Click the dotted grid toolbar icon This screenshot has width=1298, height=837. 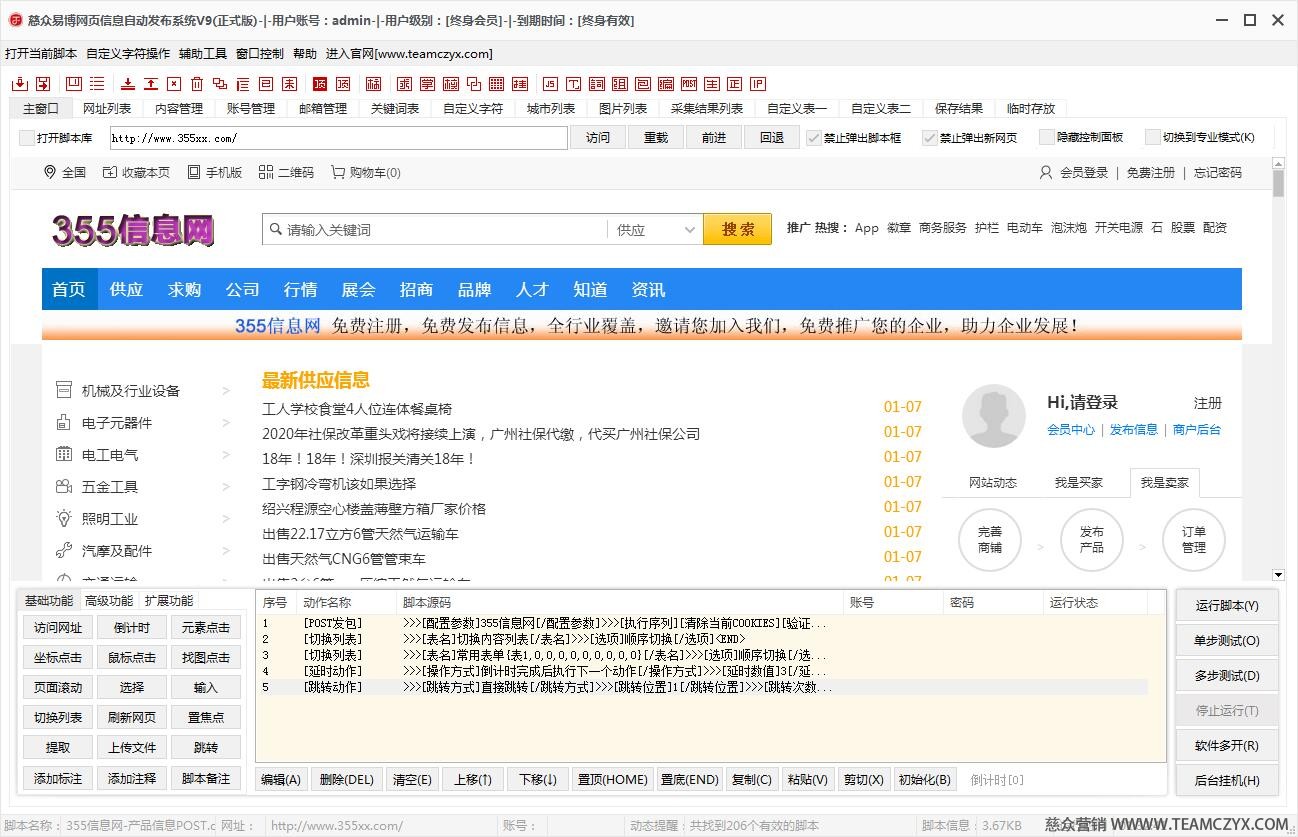tap(496, 84)
